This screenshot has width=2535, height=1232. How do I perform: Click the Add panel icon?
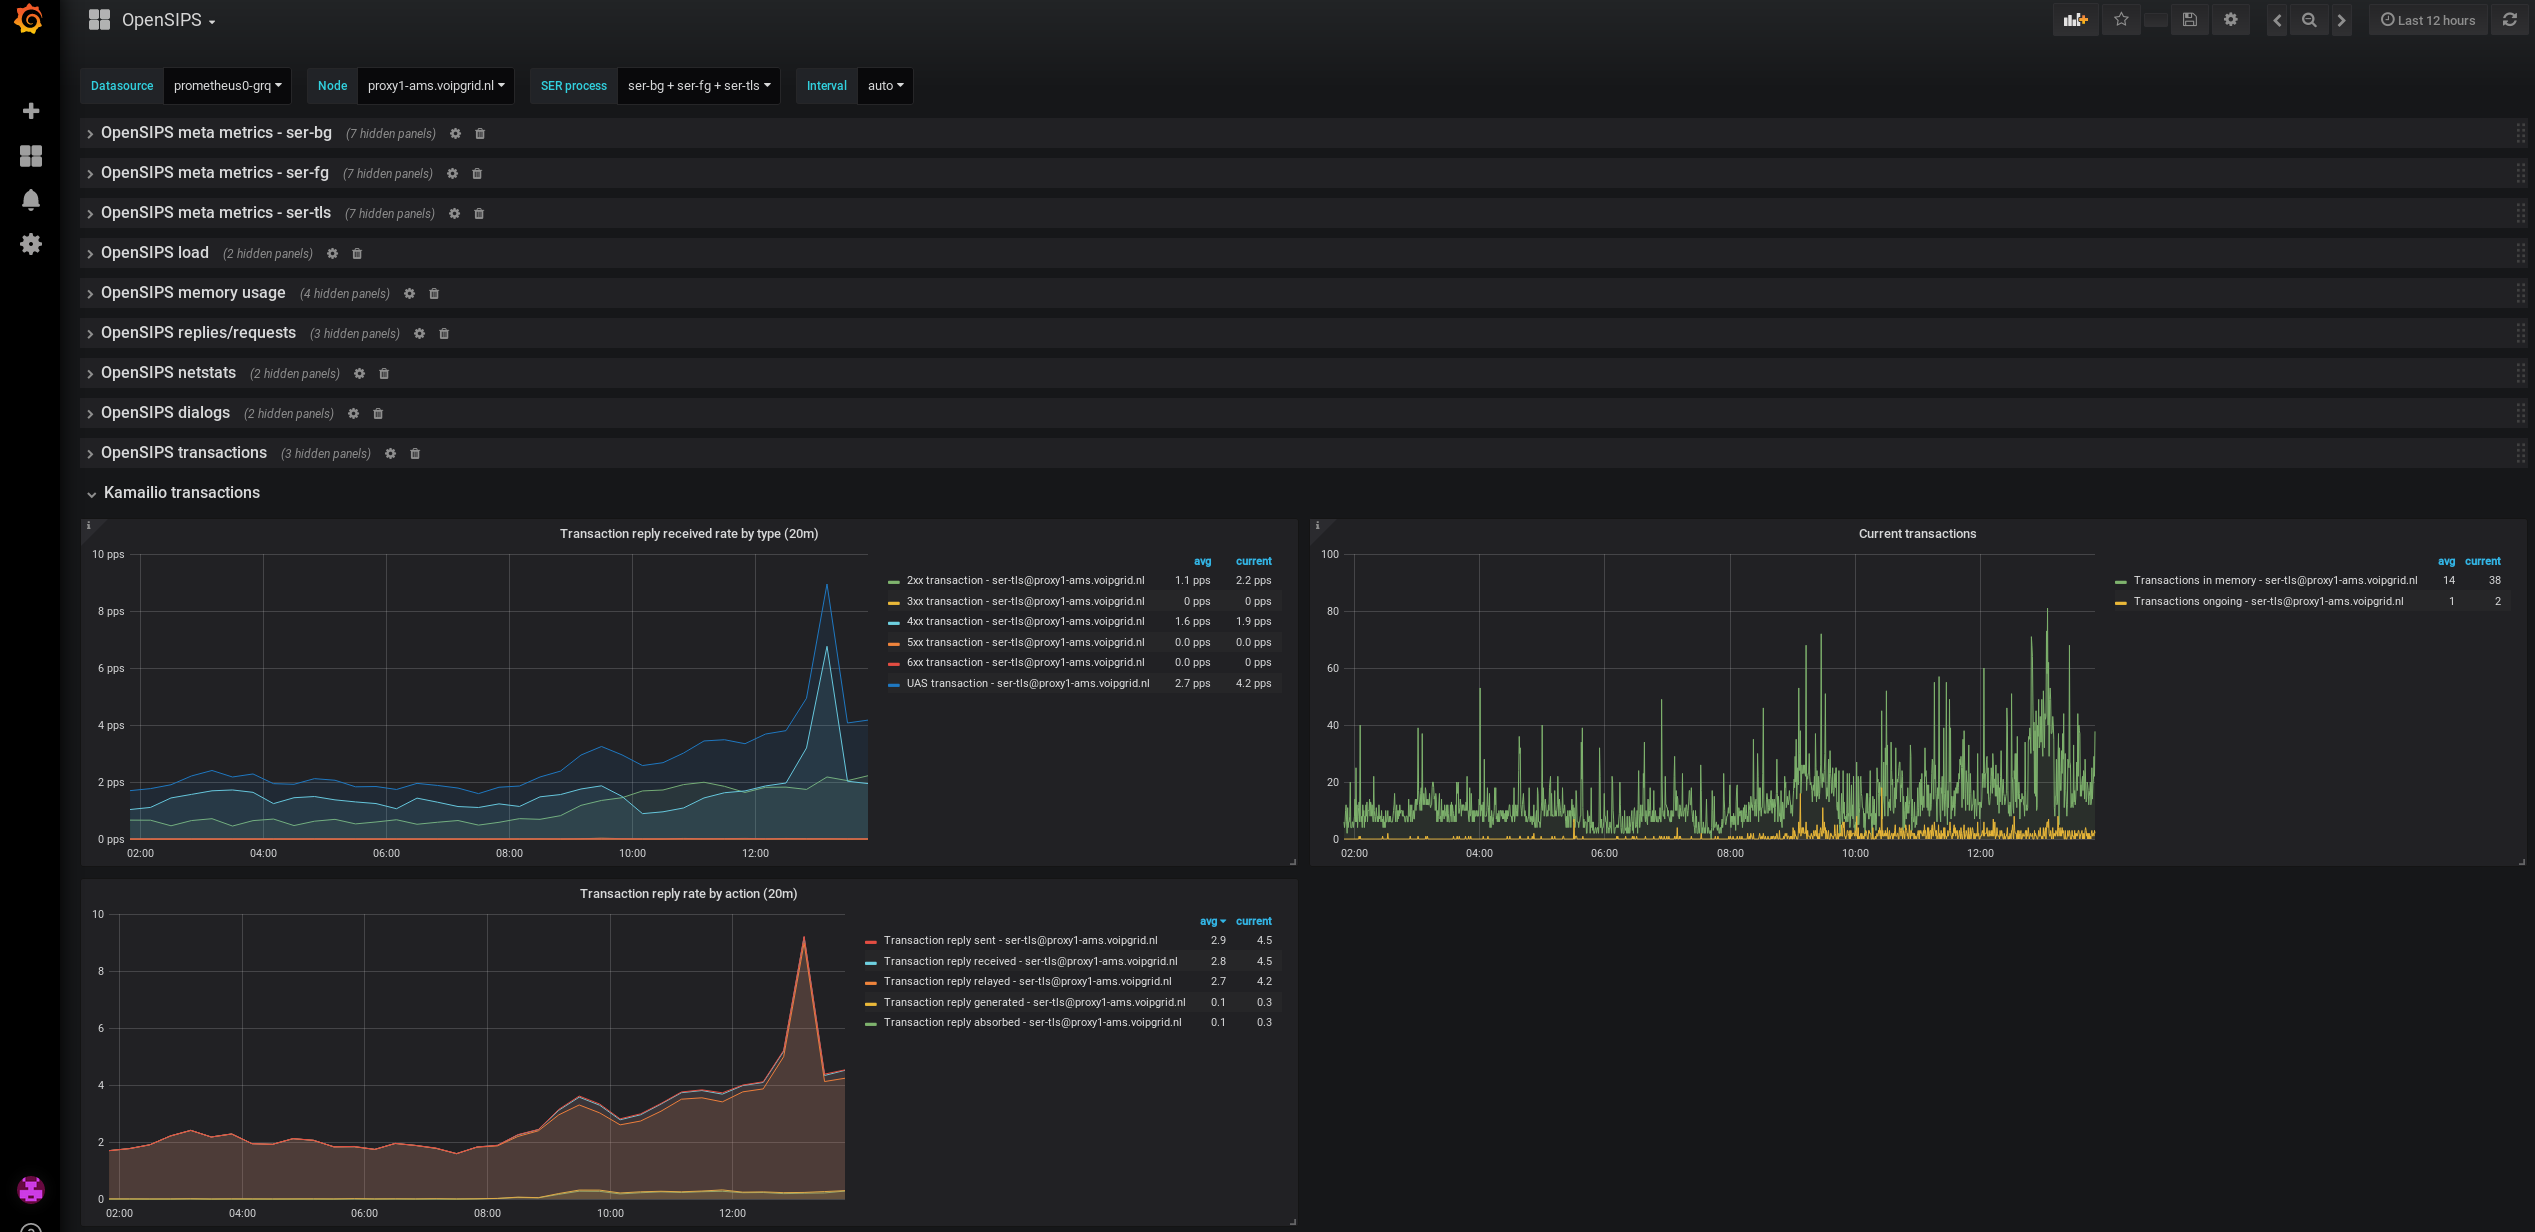[x=2076, y=20]
